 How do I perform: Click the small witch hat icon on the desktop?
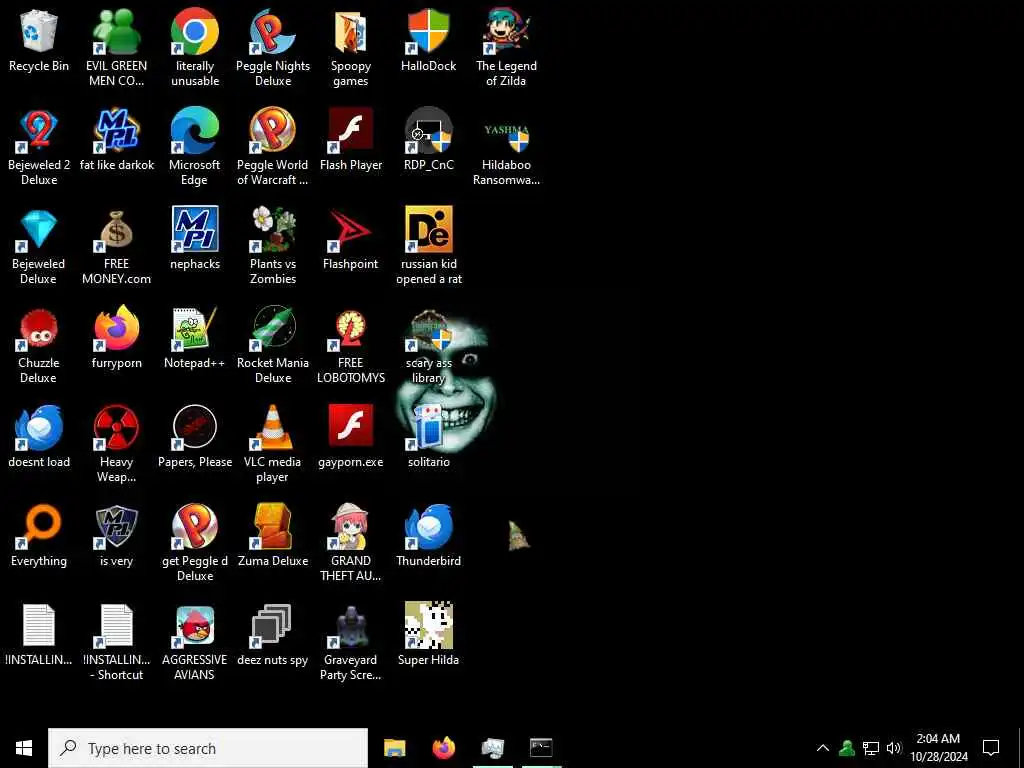point(519,536)
